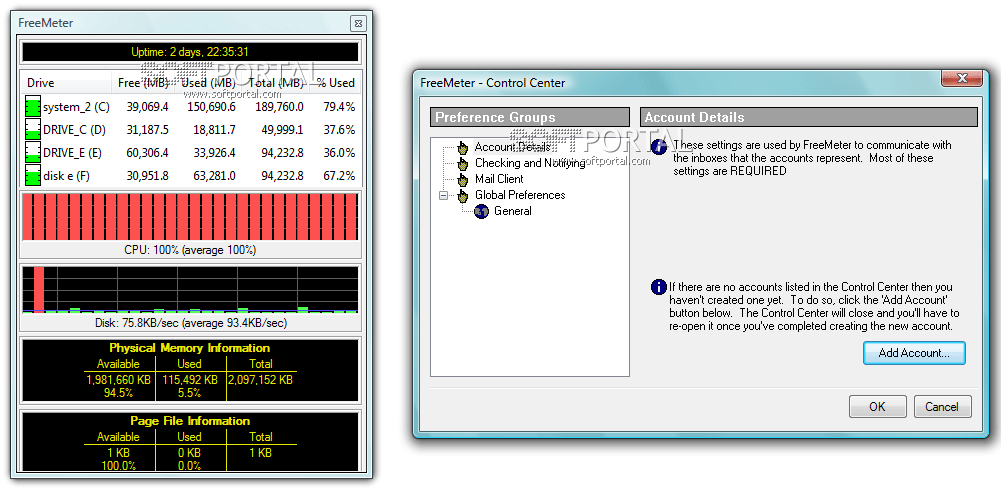The height and width of the screenshot is (494, 1001).
Task: Click the 36.0% used value
Action: click(339, 153)
